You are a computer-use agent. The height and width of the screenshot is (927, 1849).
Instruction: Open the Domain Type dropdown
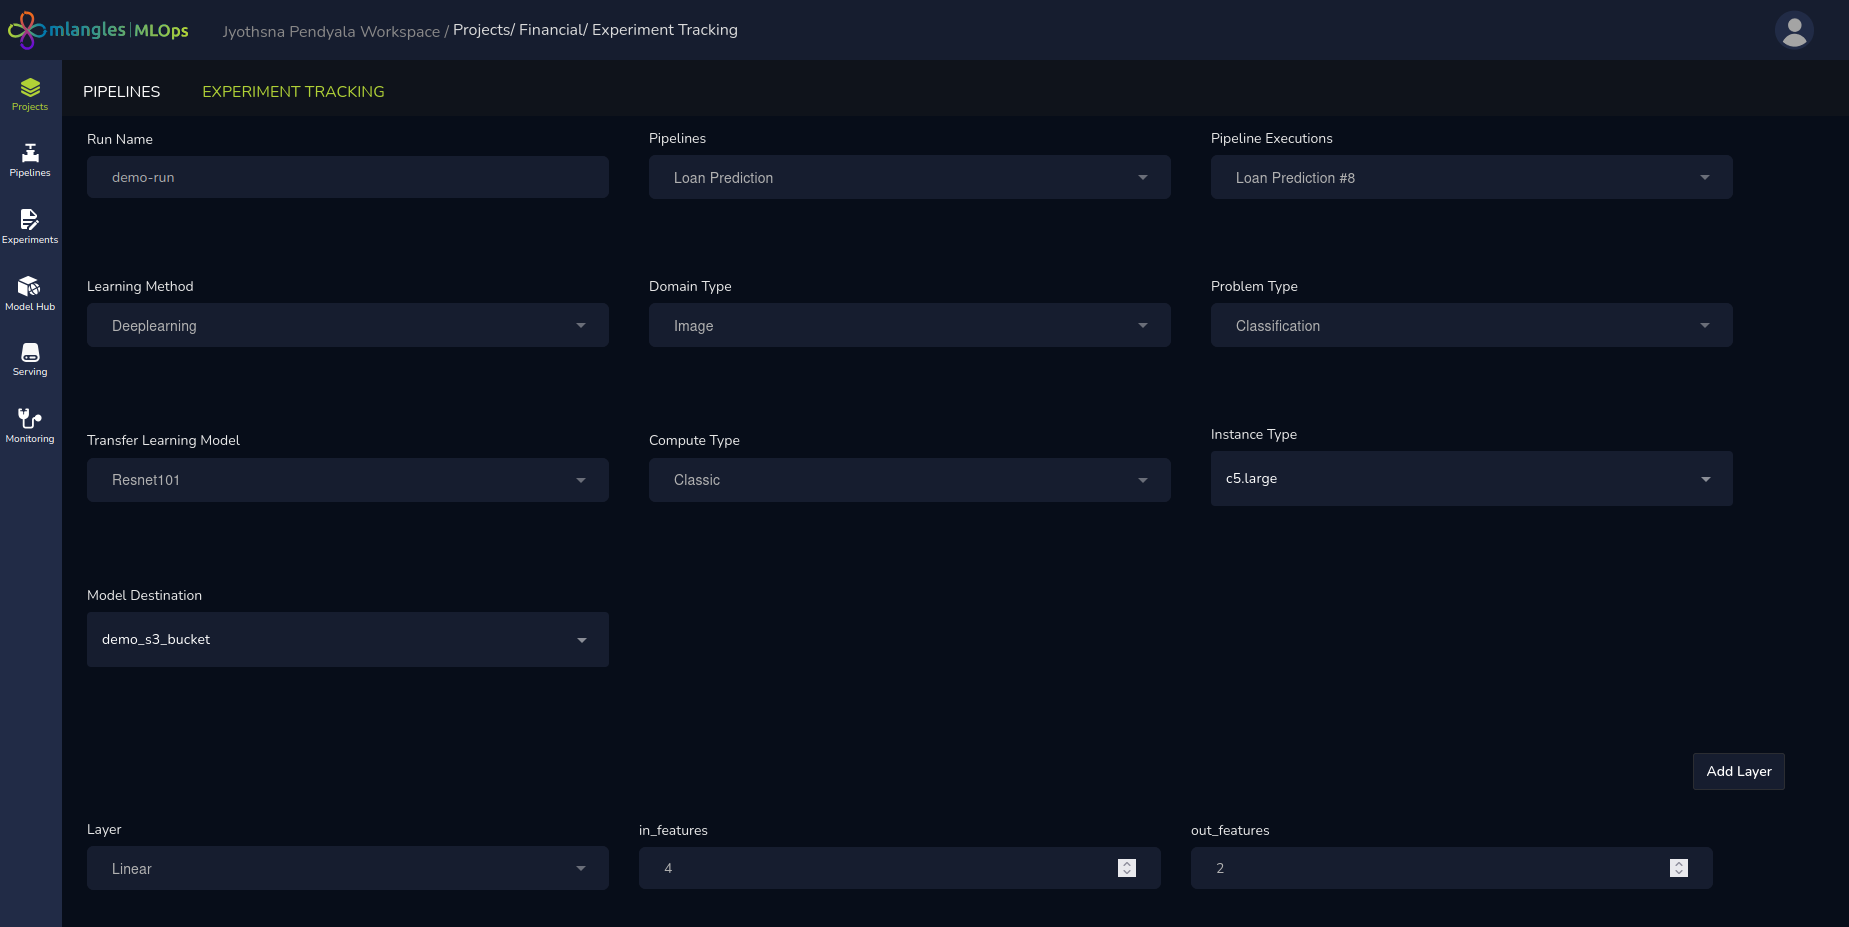click(x=909, y=325)
